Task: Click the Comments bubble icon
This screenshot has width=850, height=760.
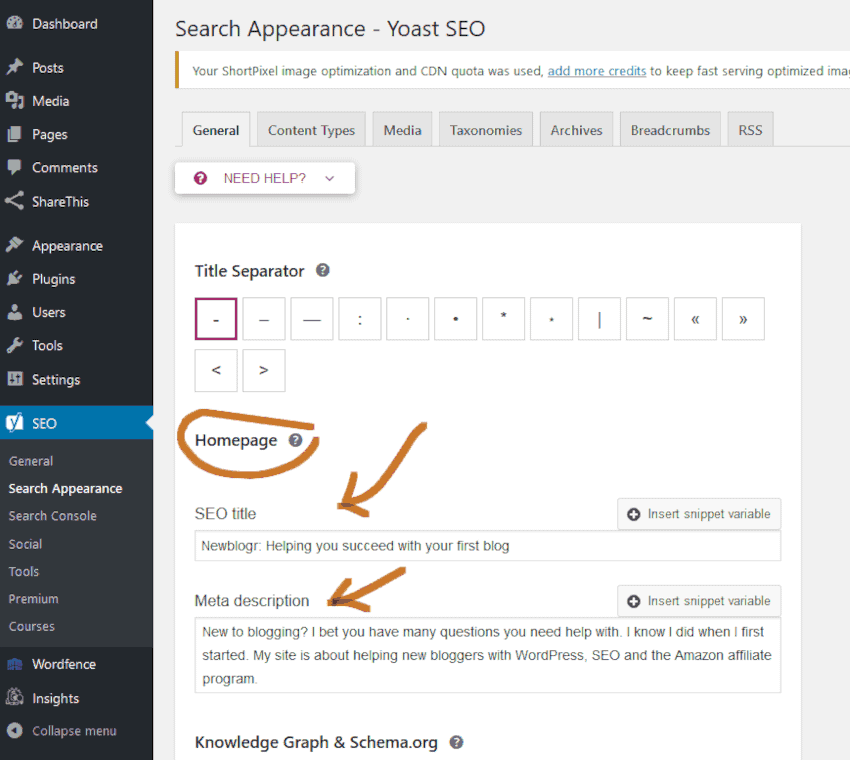Action: click(15, 167)
